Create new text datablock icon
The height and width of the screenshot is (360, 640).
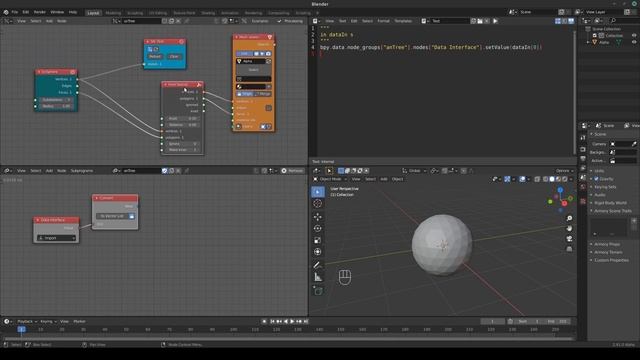point(473,21)
